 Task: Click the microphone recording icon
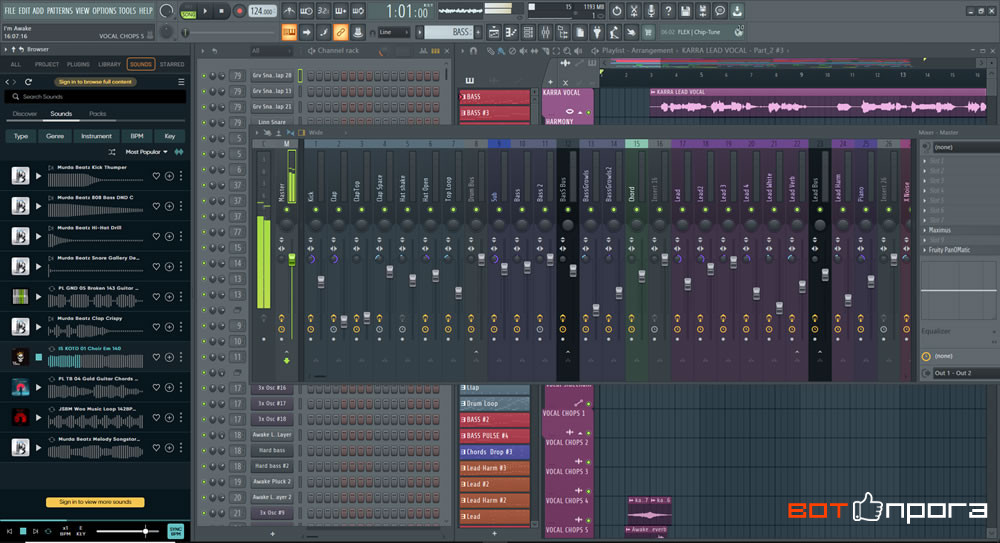click(x=651, y=11)
